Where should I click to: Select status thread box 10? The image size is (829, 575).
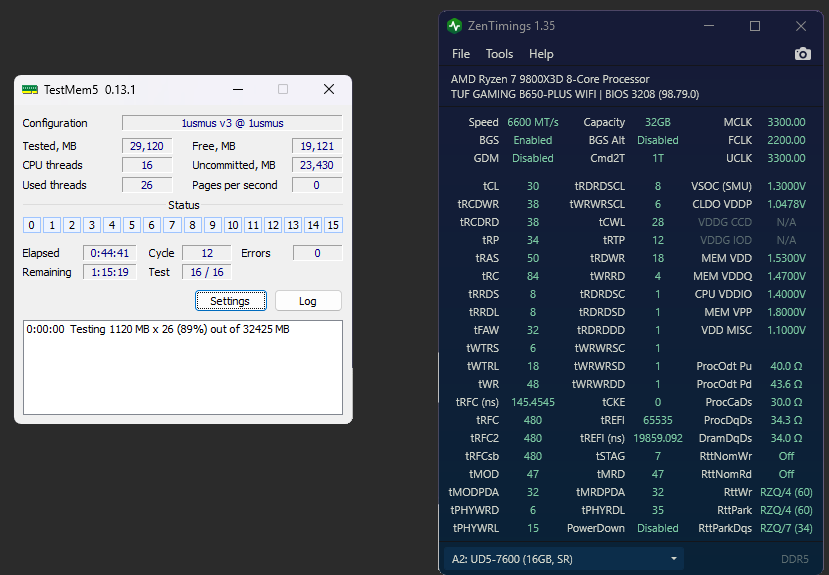pyautogui.click(x=233, y=225)
